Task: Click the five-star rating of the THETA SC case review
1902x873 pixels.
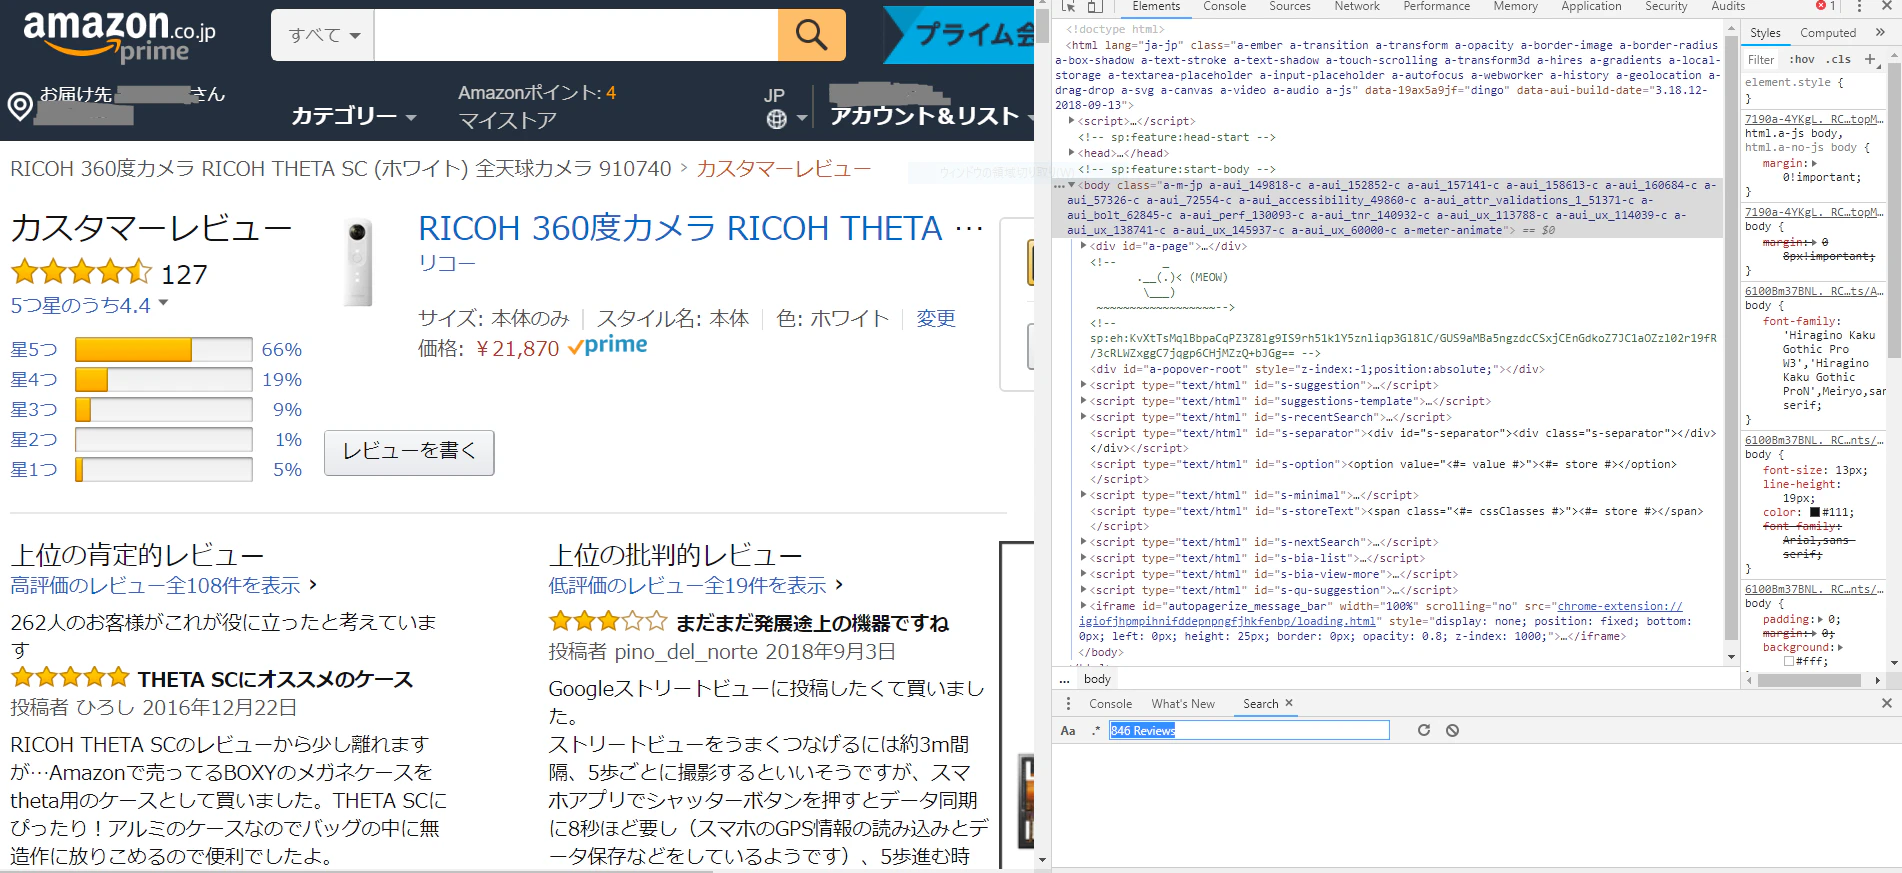Action: click(x=70, y=678)
